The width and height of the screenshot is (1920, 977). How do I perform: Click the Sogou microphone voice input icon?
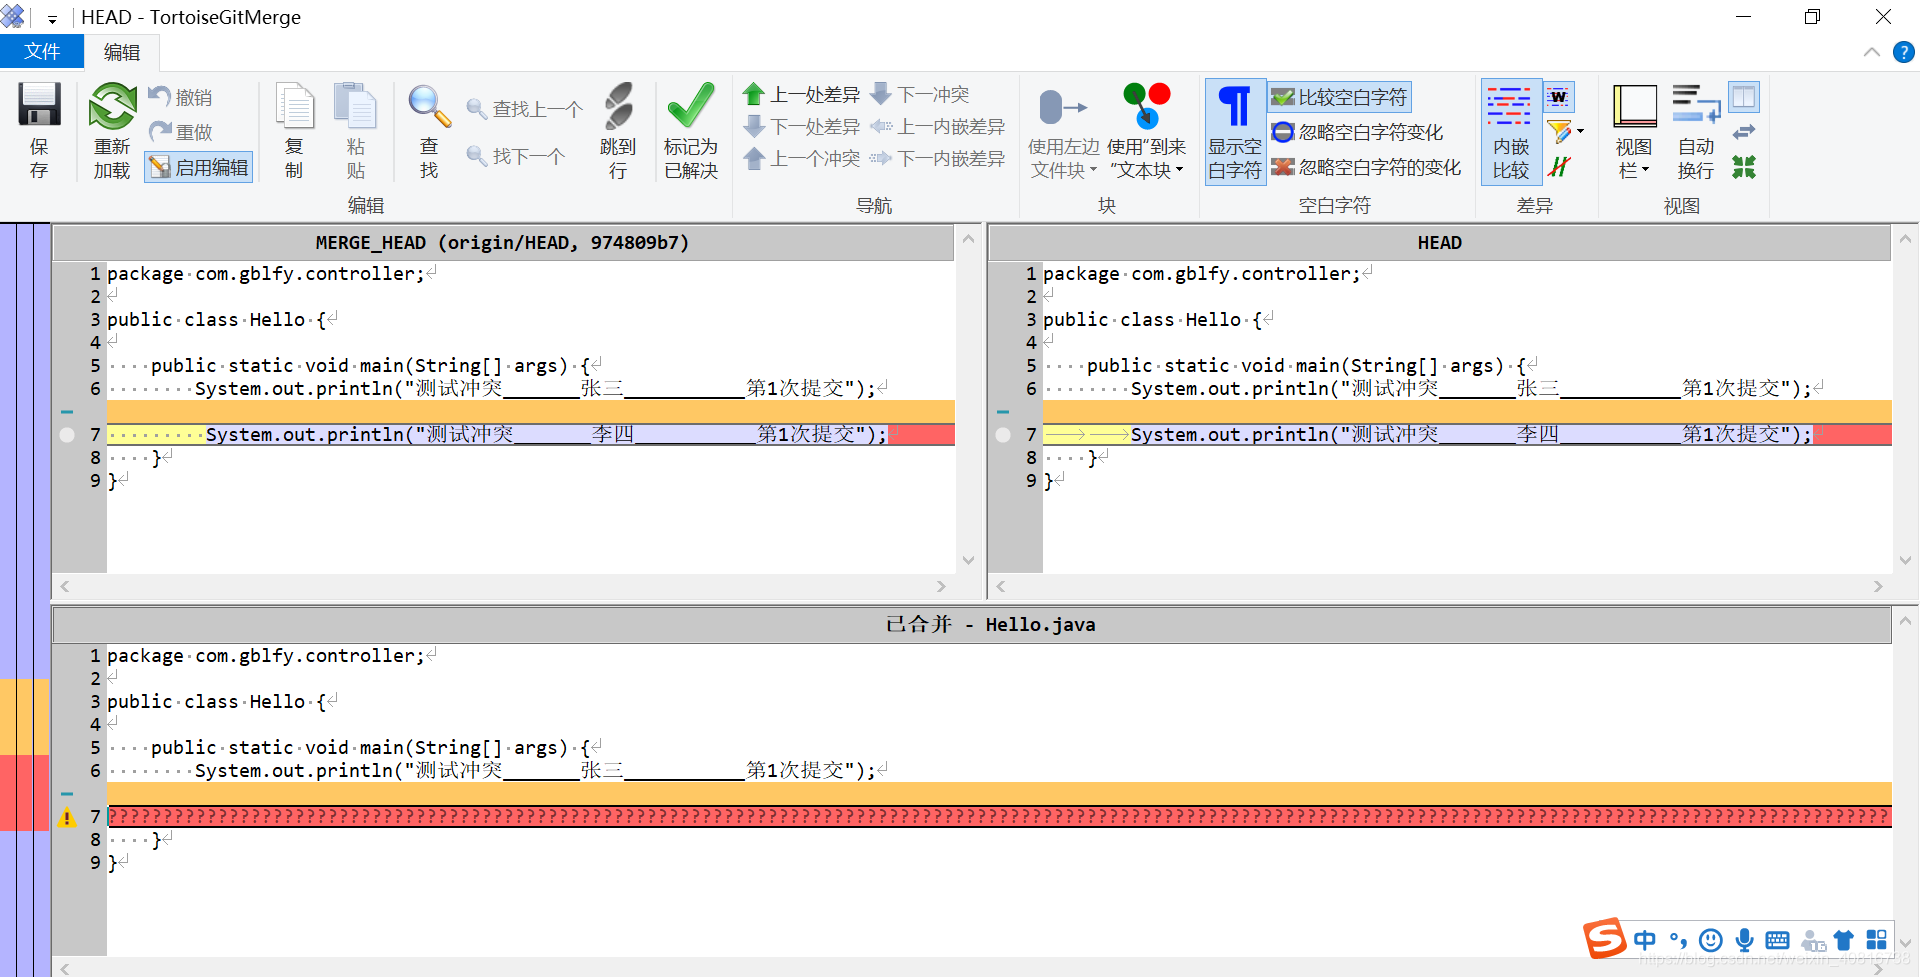(1744, 940)
